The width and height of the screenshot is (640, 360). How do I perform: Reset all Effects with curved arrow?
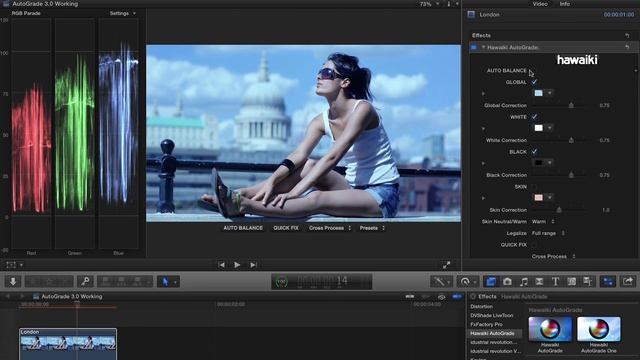[627, 36]
